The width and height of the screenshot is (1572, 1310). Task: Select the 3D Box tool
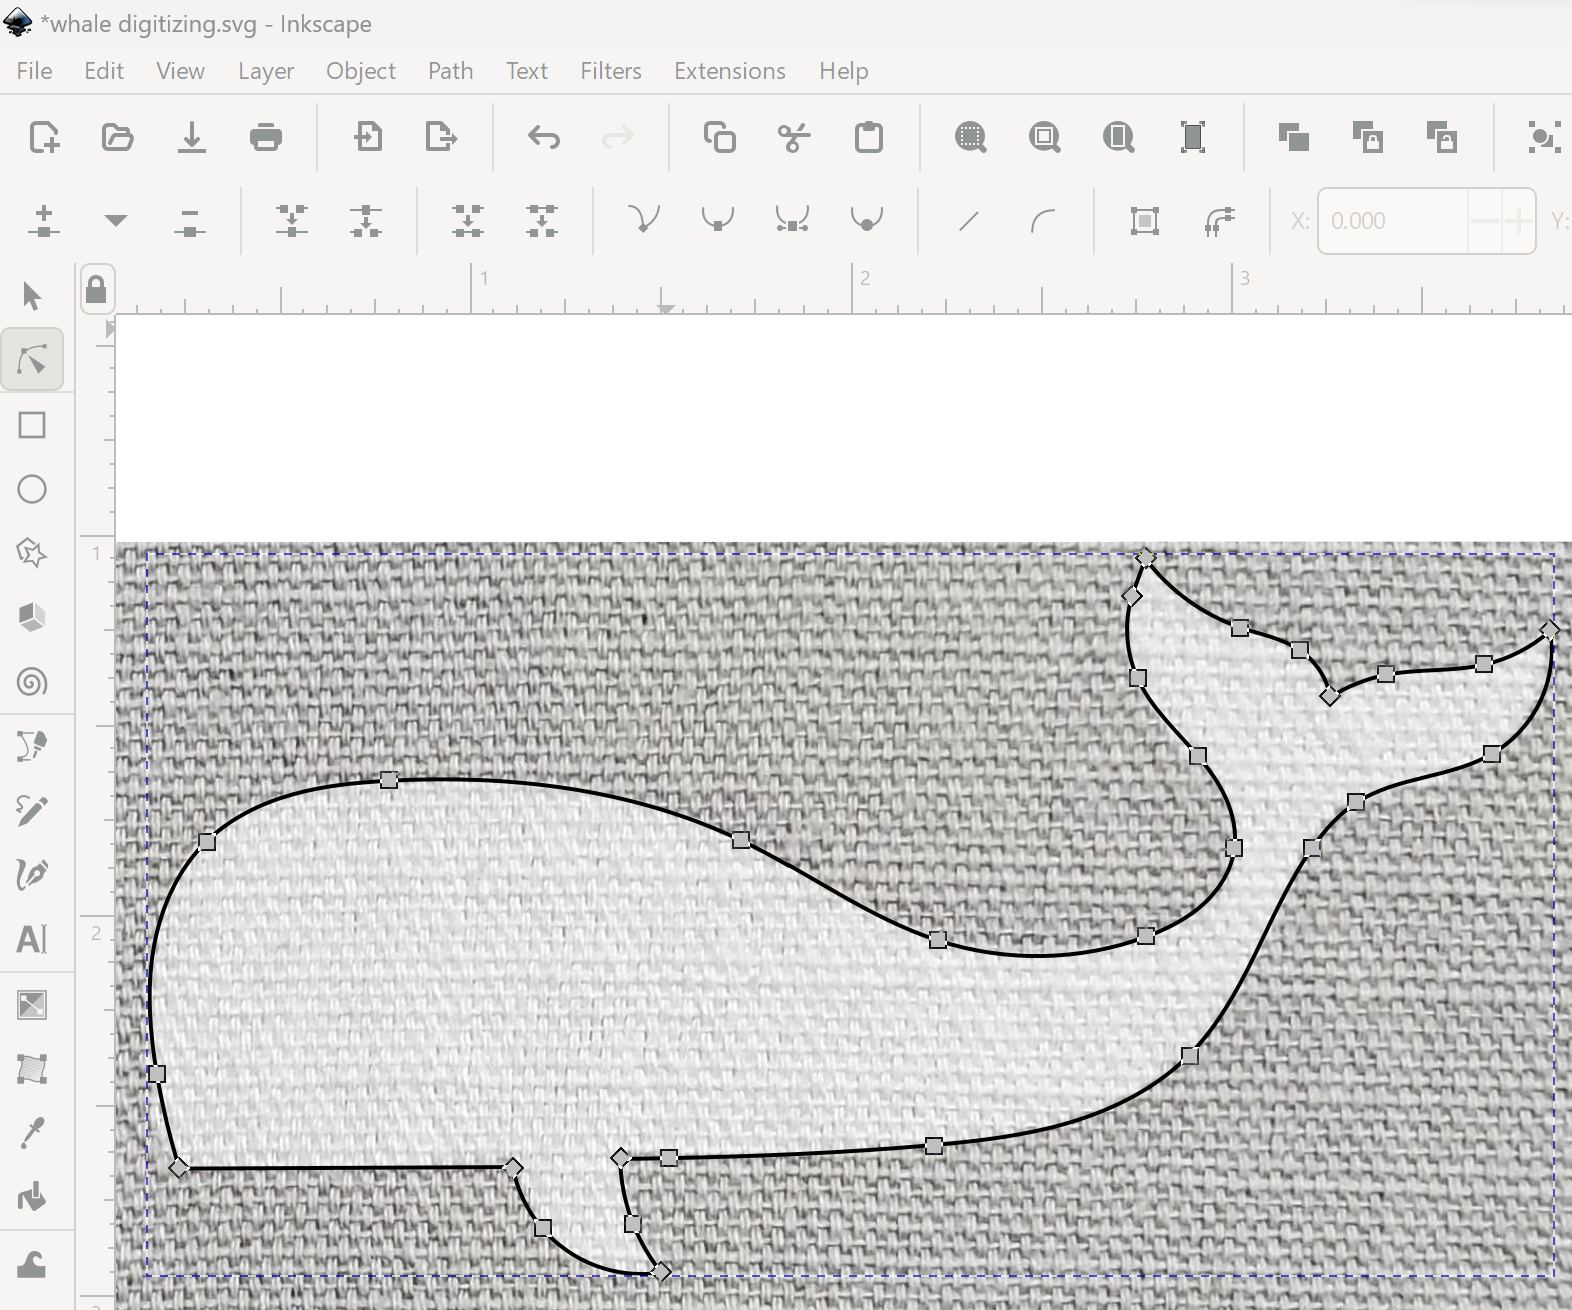[x=32, y=617]
